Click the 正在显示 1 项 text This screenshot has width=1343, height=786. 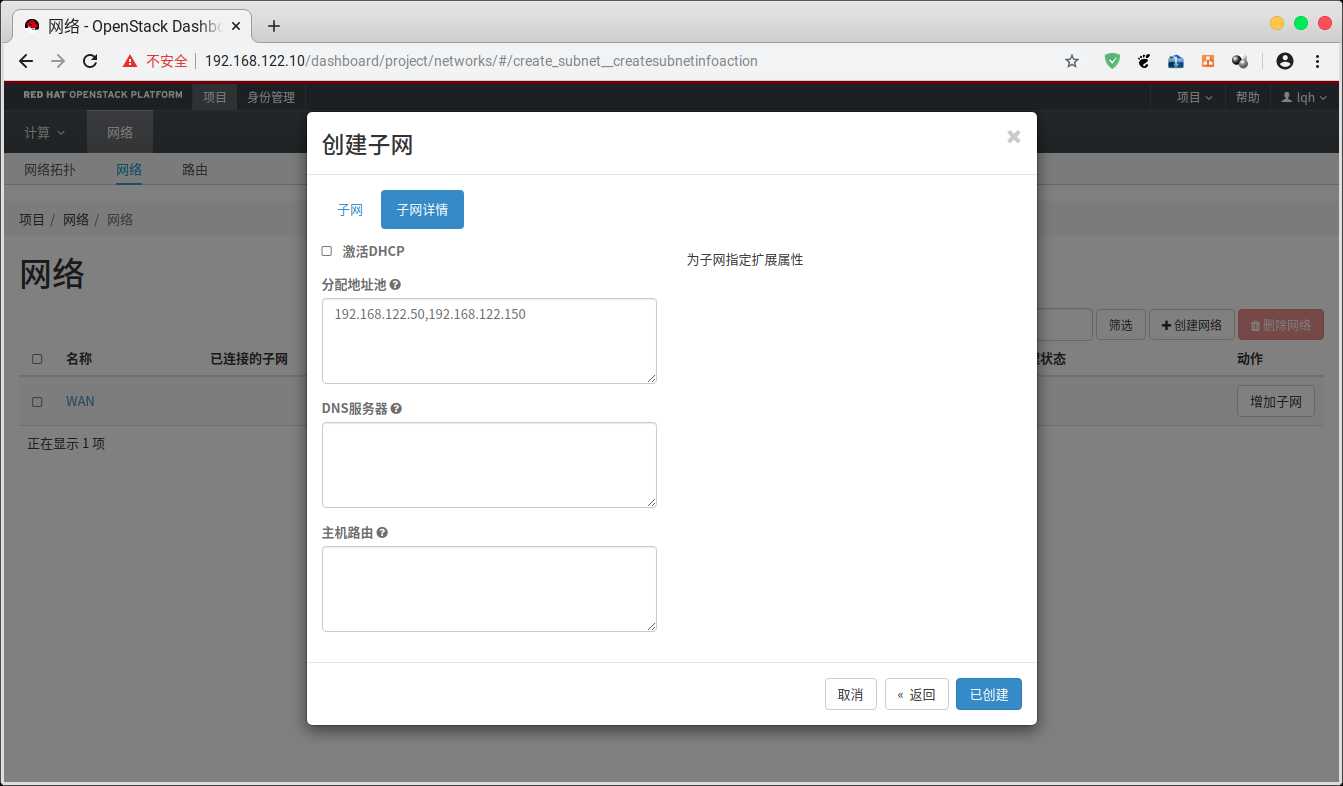[x=66, y=443]
